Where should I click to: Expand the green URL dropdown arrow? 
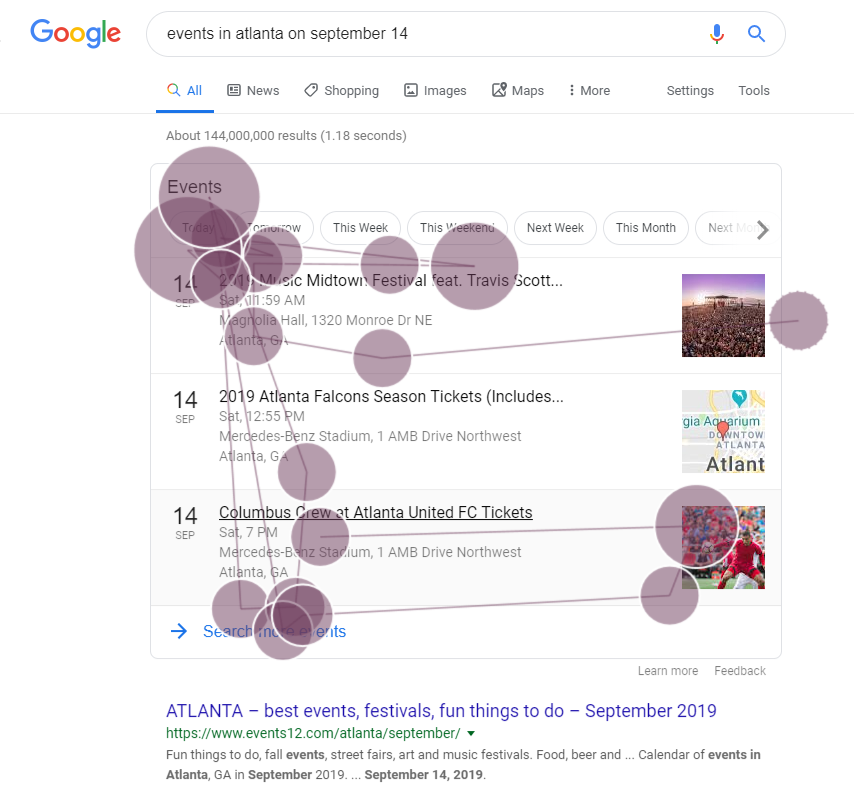[471, 734]
